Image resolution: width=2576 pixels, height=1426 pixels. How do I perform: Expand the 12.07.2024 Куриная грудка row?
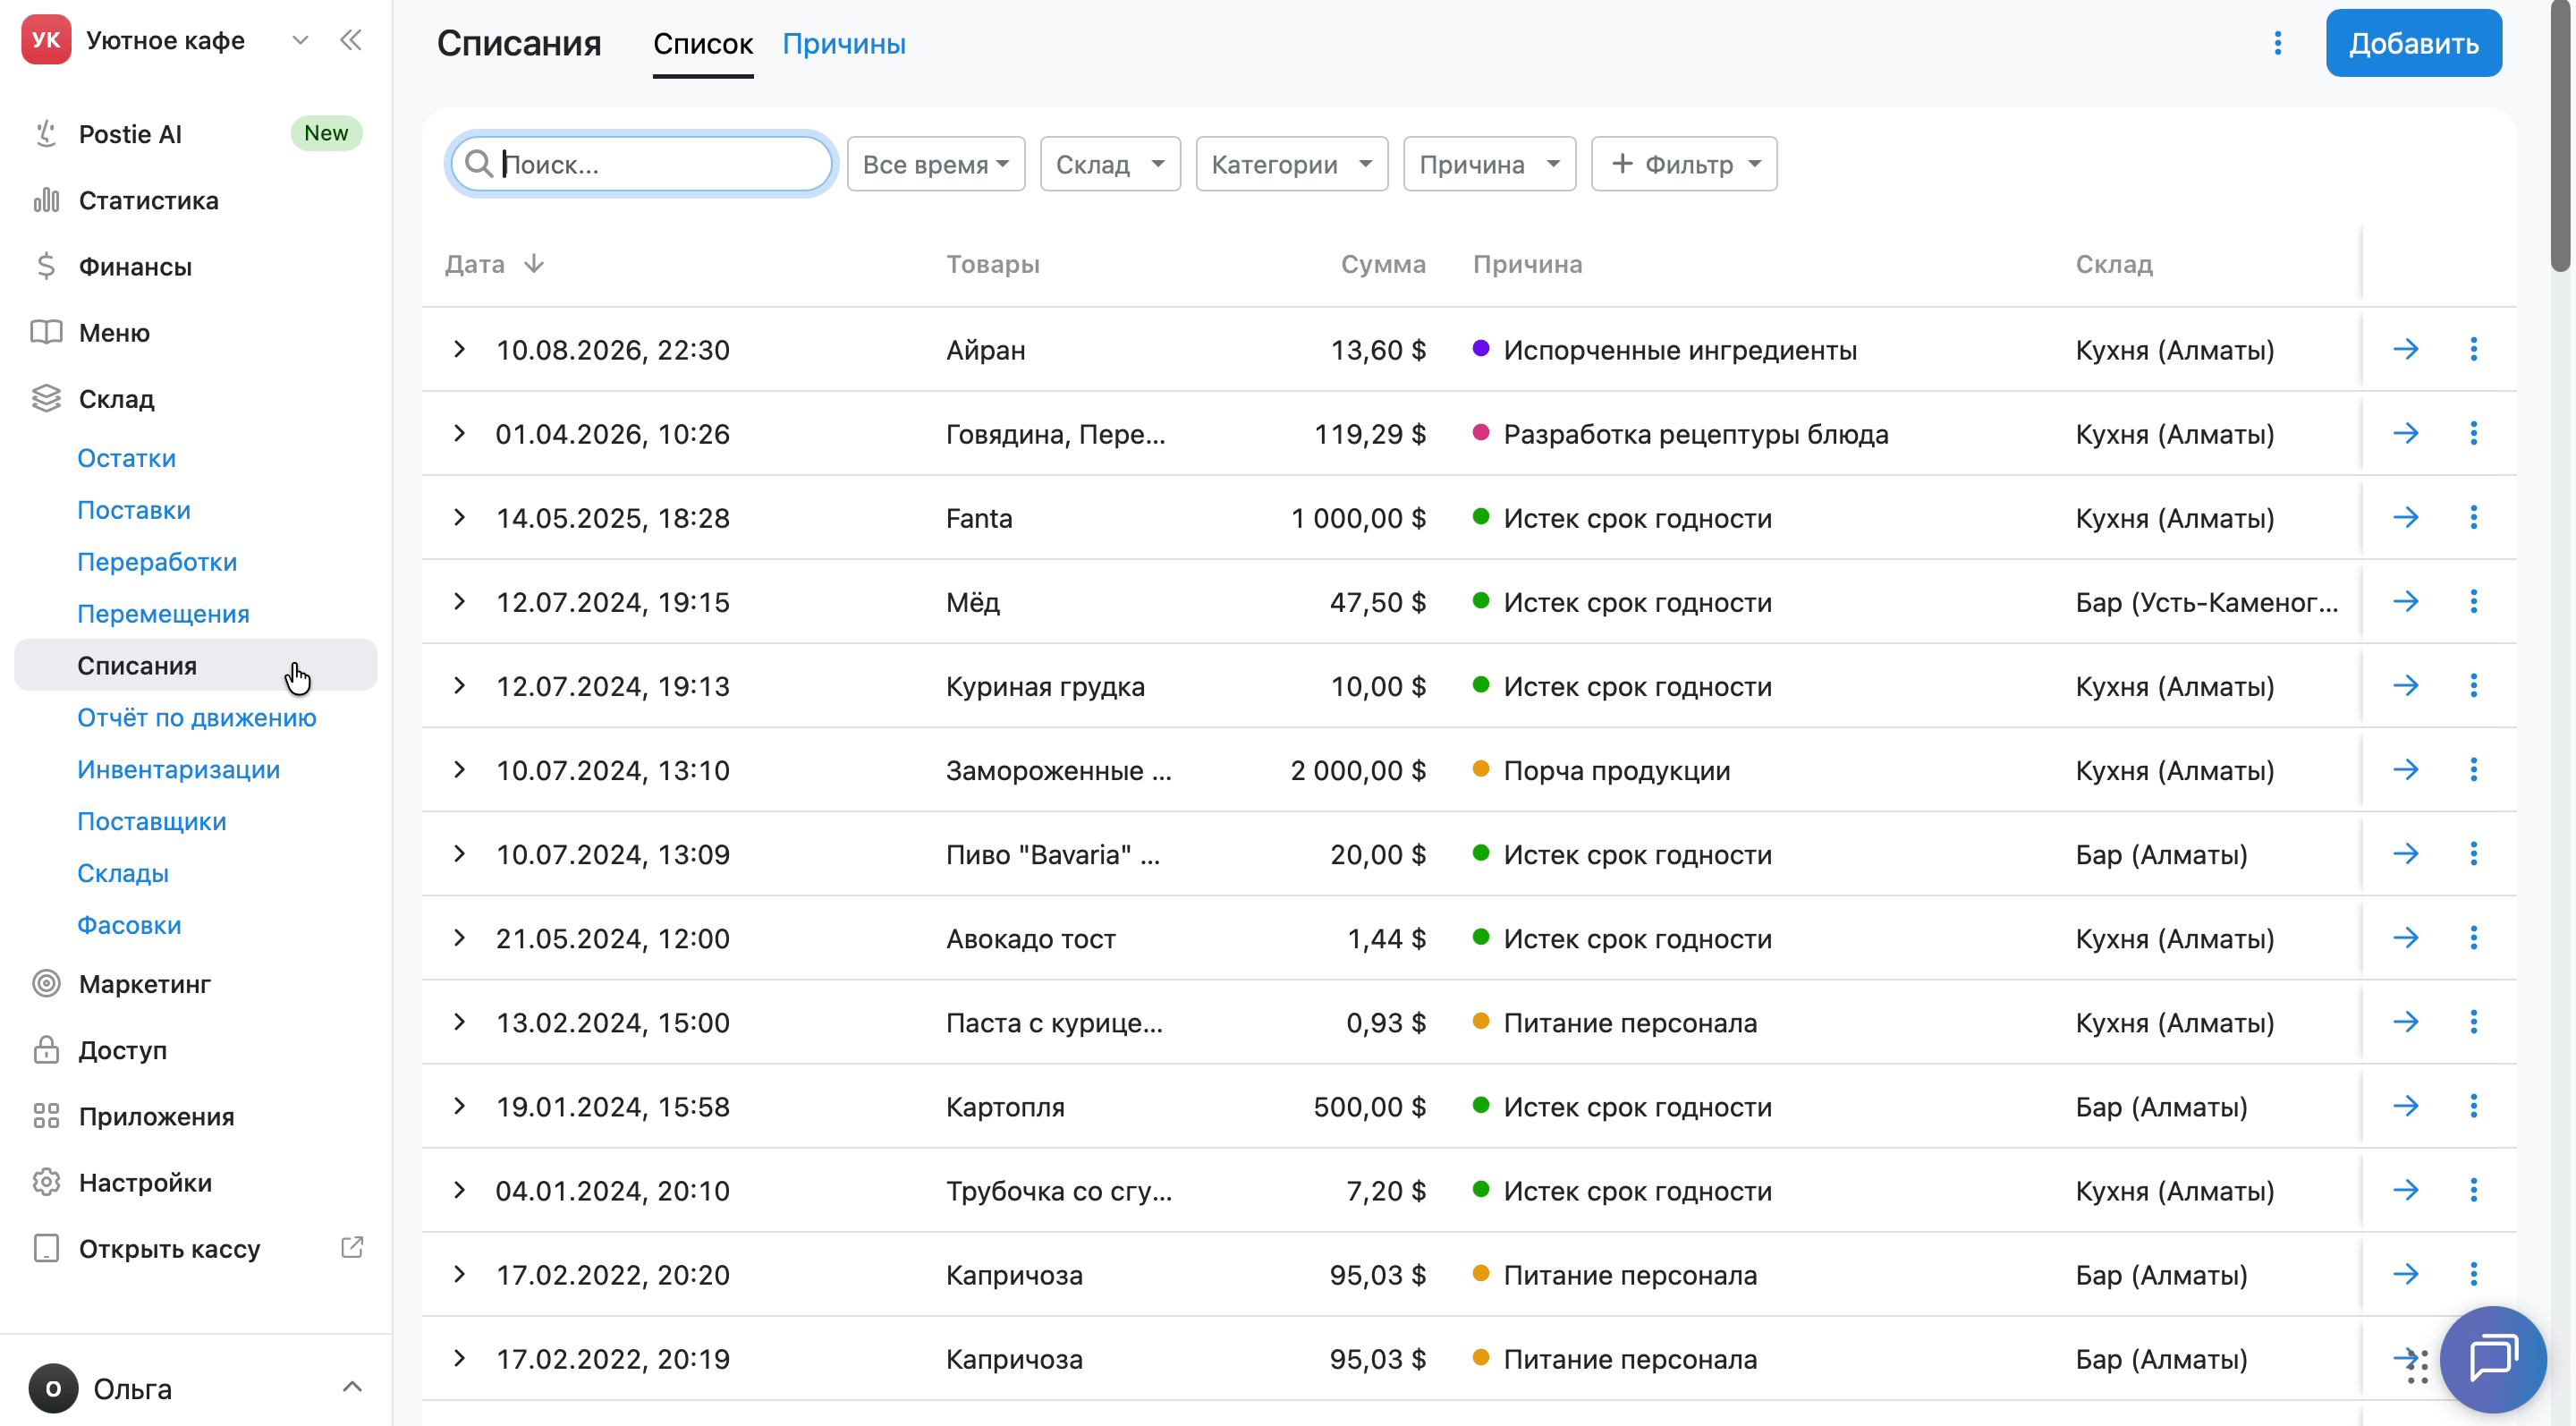click(459, 685)
